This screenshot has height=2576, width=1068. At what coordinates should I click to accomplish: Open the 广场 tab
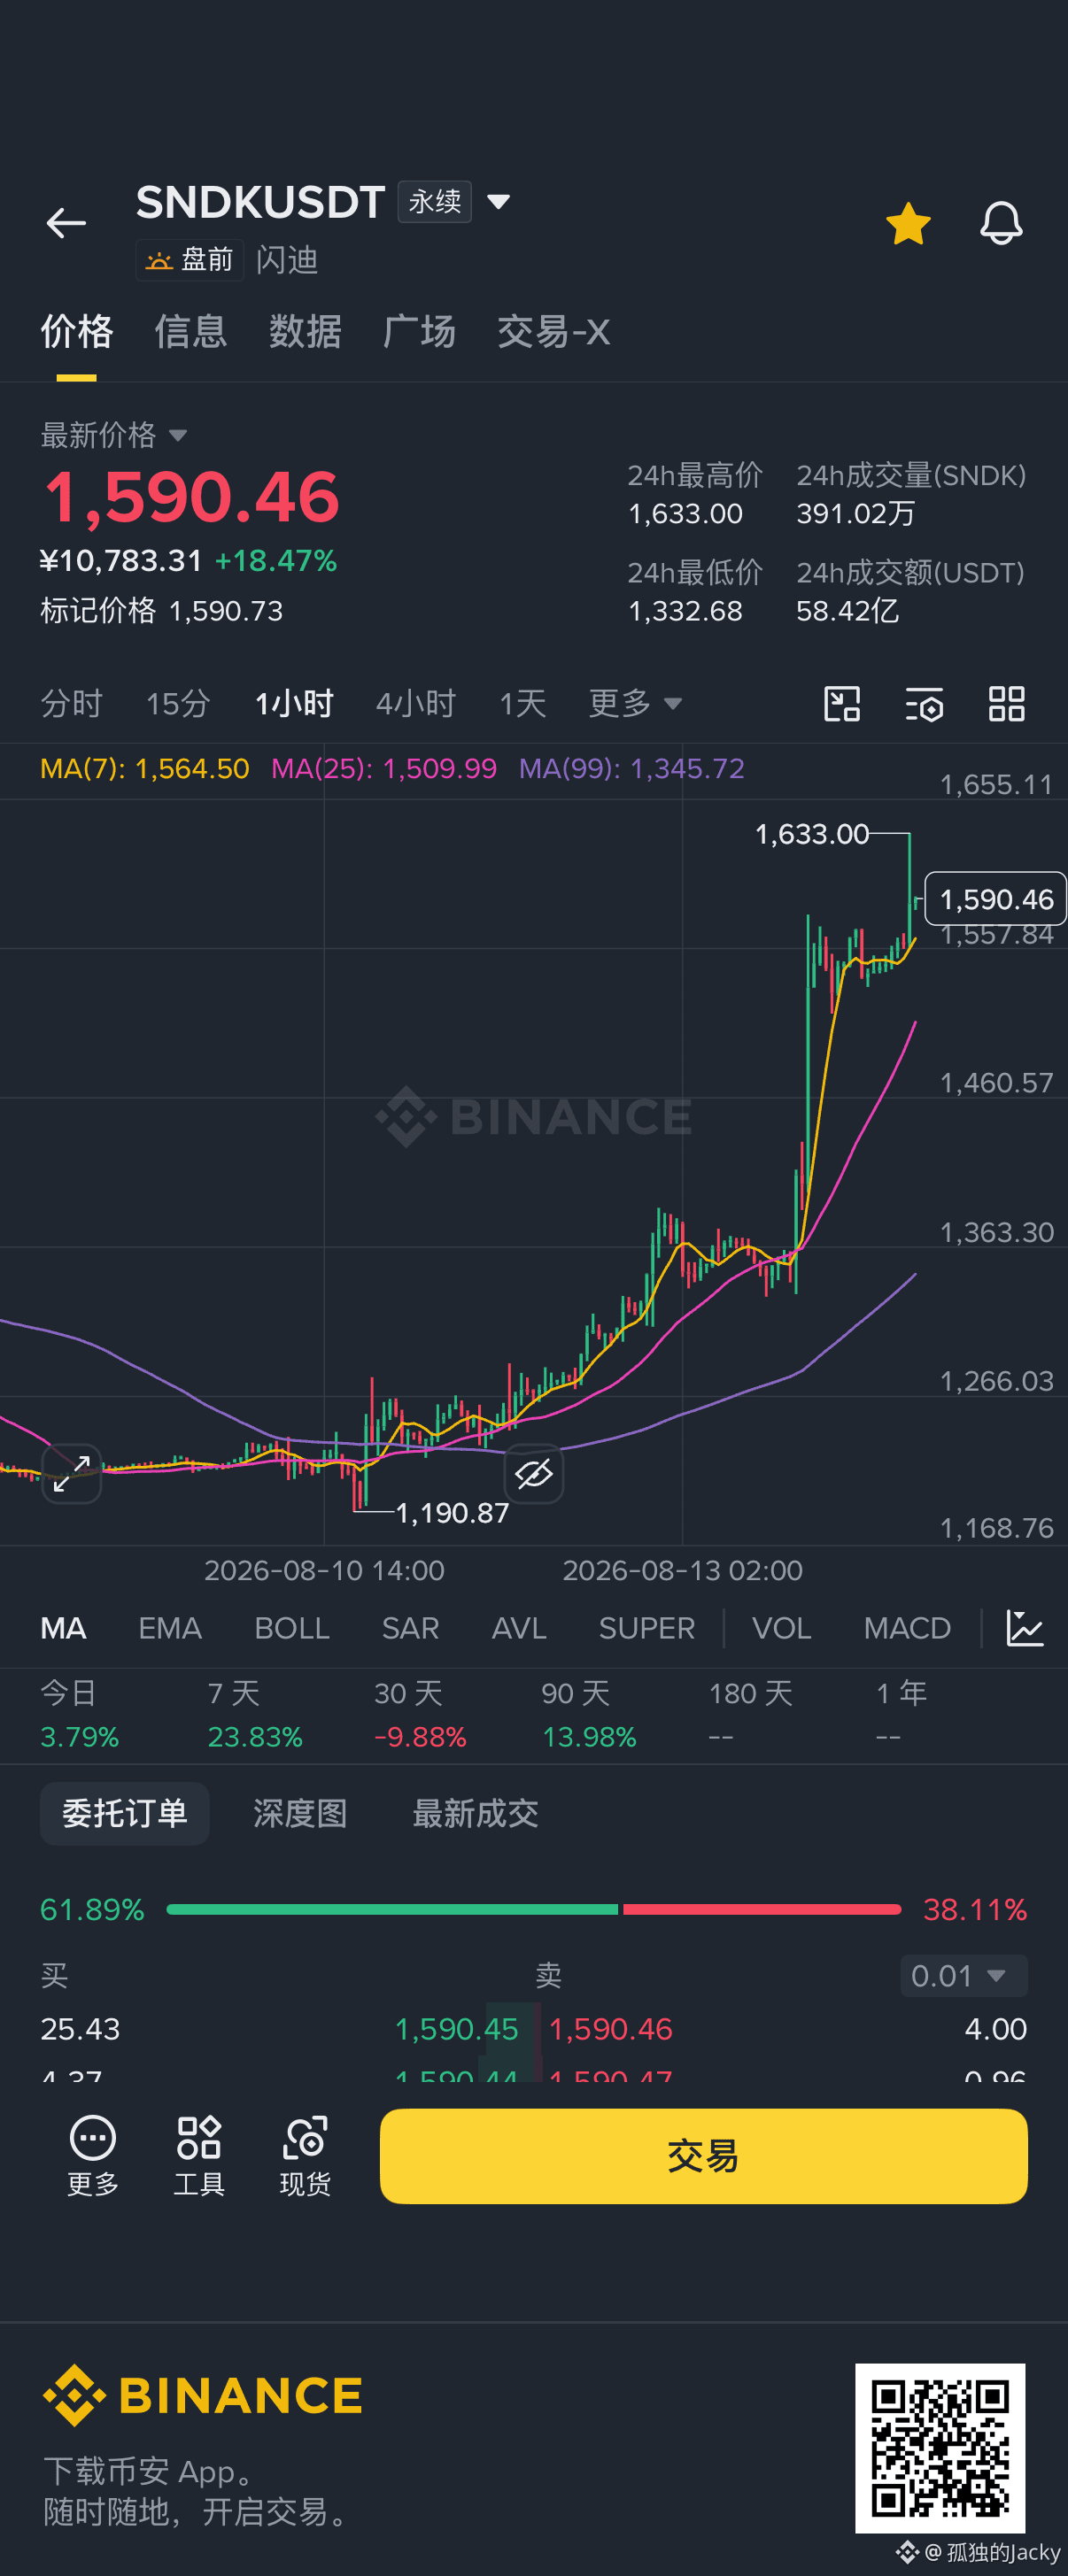pos(419,331)
